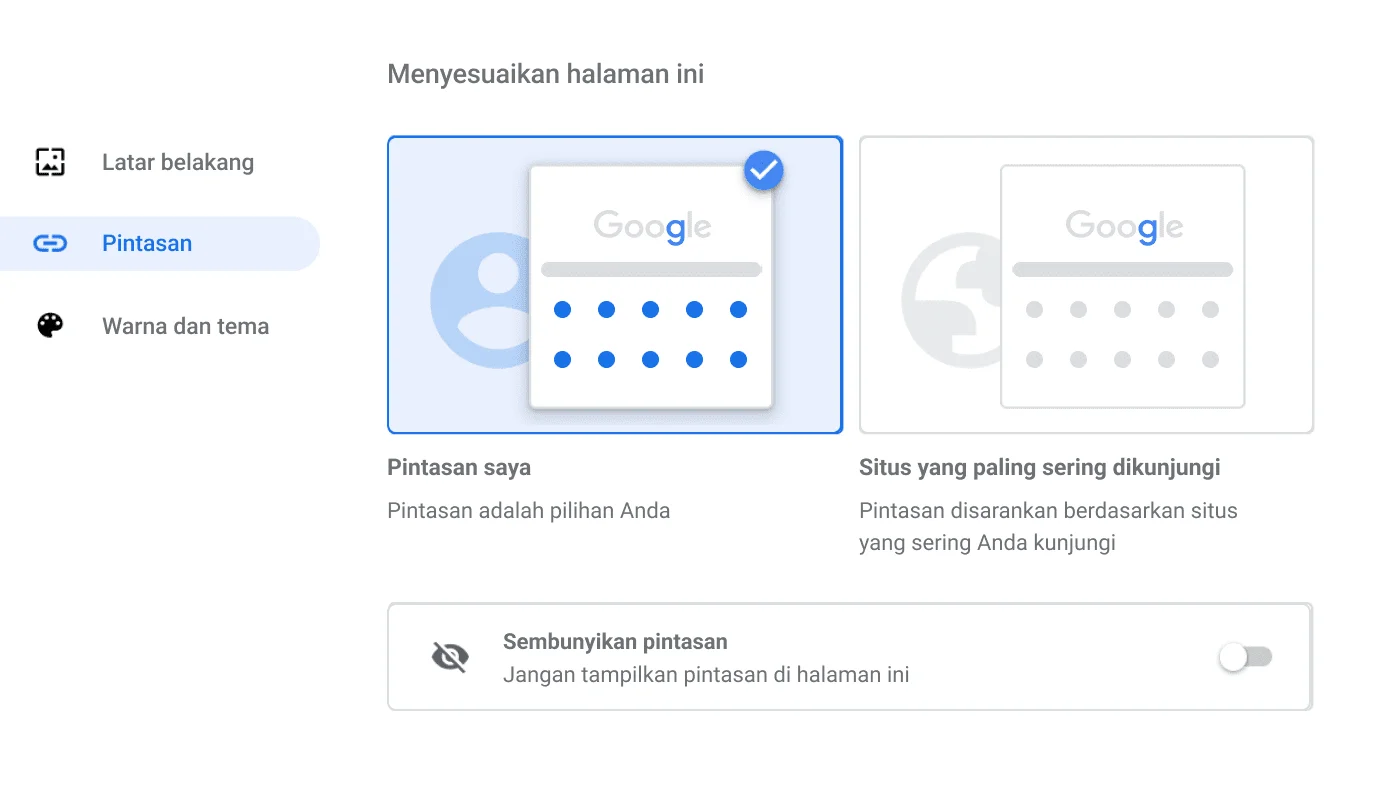This screenshot has height=786, width=1400.
Task: Click the hidden-eye icon beside Sembunyikan pintasan
Action: (x=450, y=657)
